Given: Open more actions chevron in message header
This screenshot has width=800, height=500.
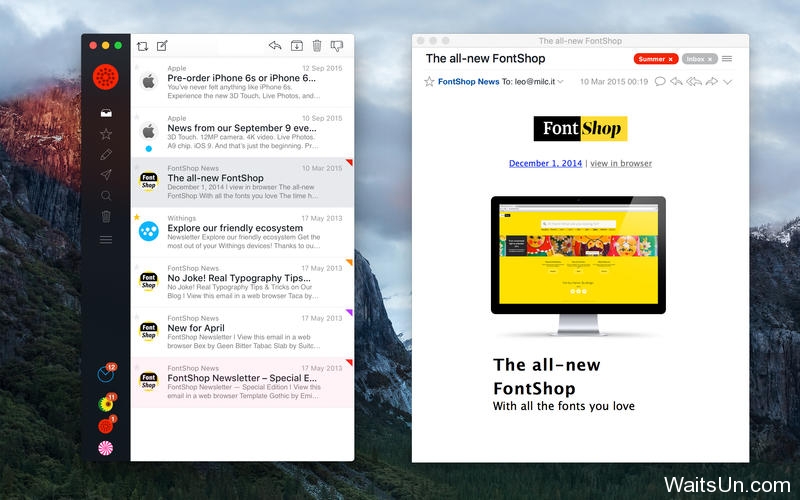Looking at the screenshot, I should [728, 82].
